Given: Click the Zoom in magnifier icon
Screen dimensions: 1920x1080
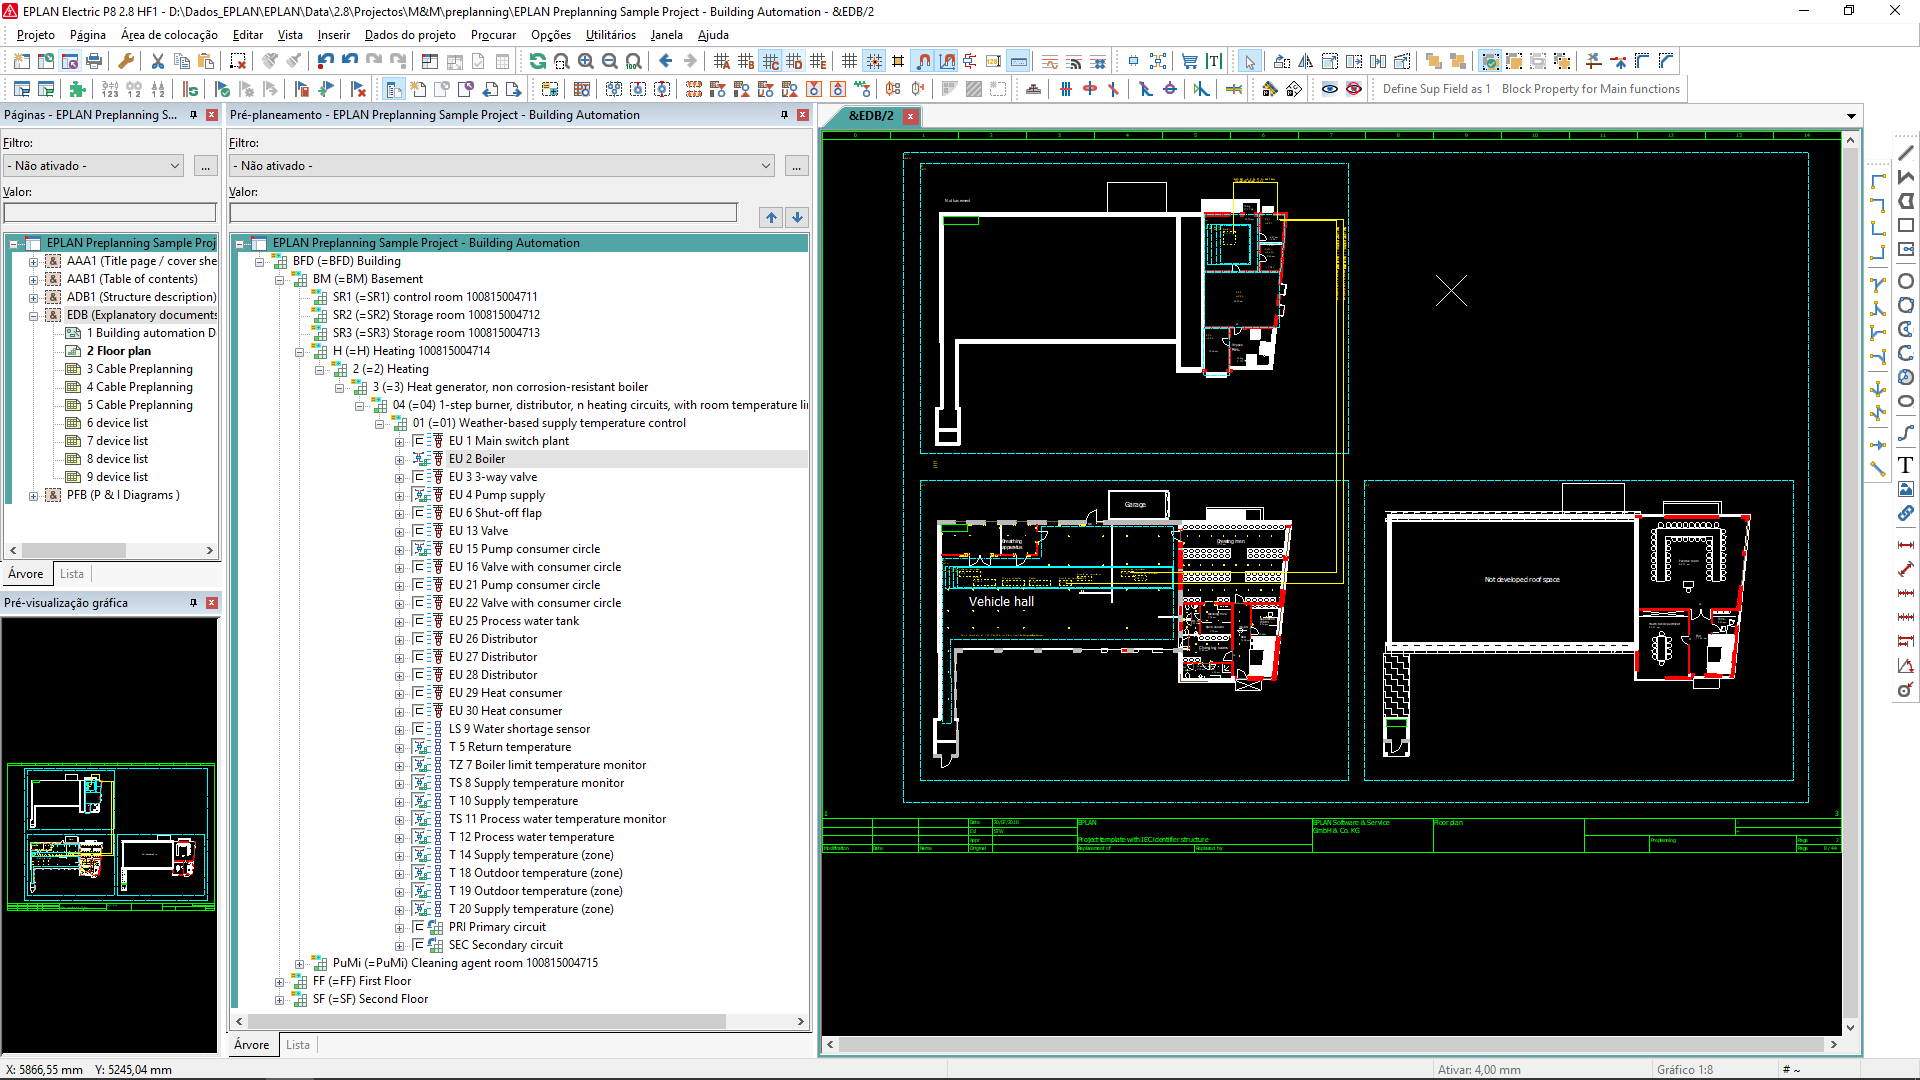Looking at the screenshot, I should pyautogui.click(x=586, y=61).
